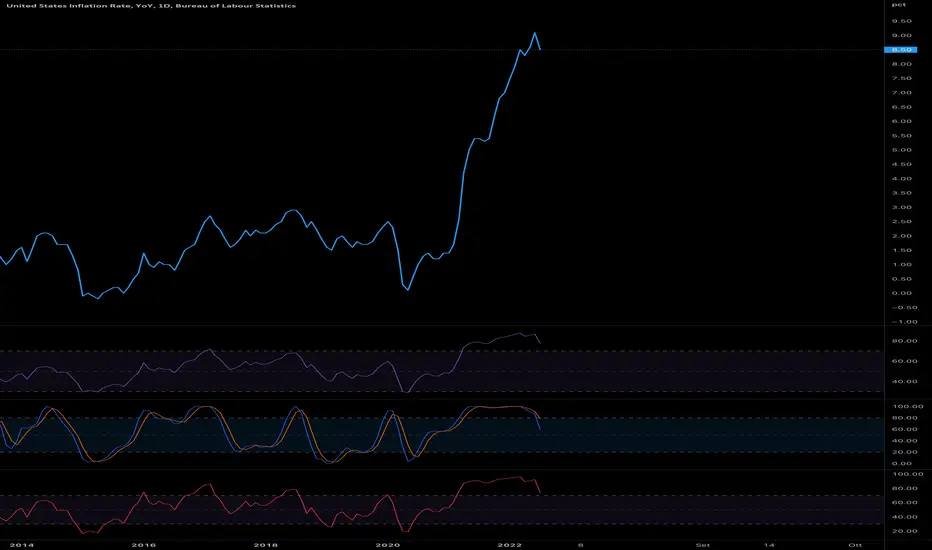
Task: Click the pct unit label above price axis
Action: 899,5
